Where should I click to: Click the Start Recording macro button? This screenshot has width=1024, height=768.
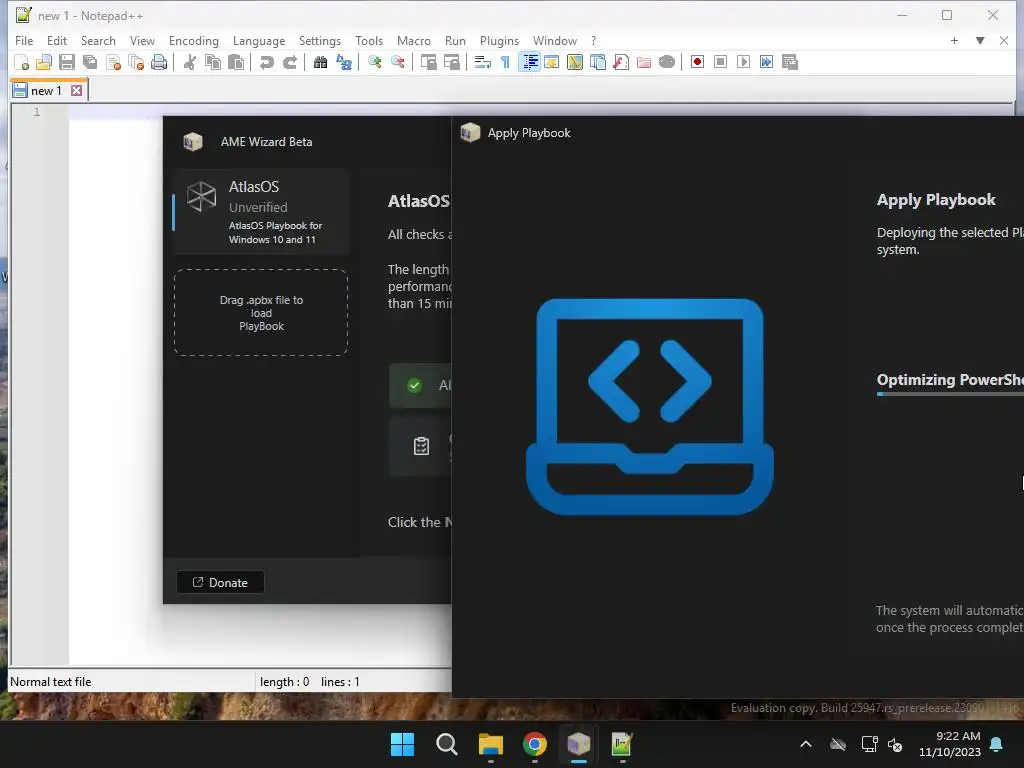click(x=697, y=62)
